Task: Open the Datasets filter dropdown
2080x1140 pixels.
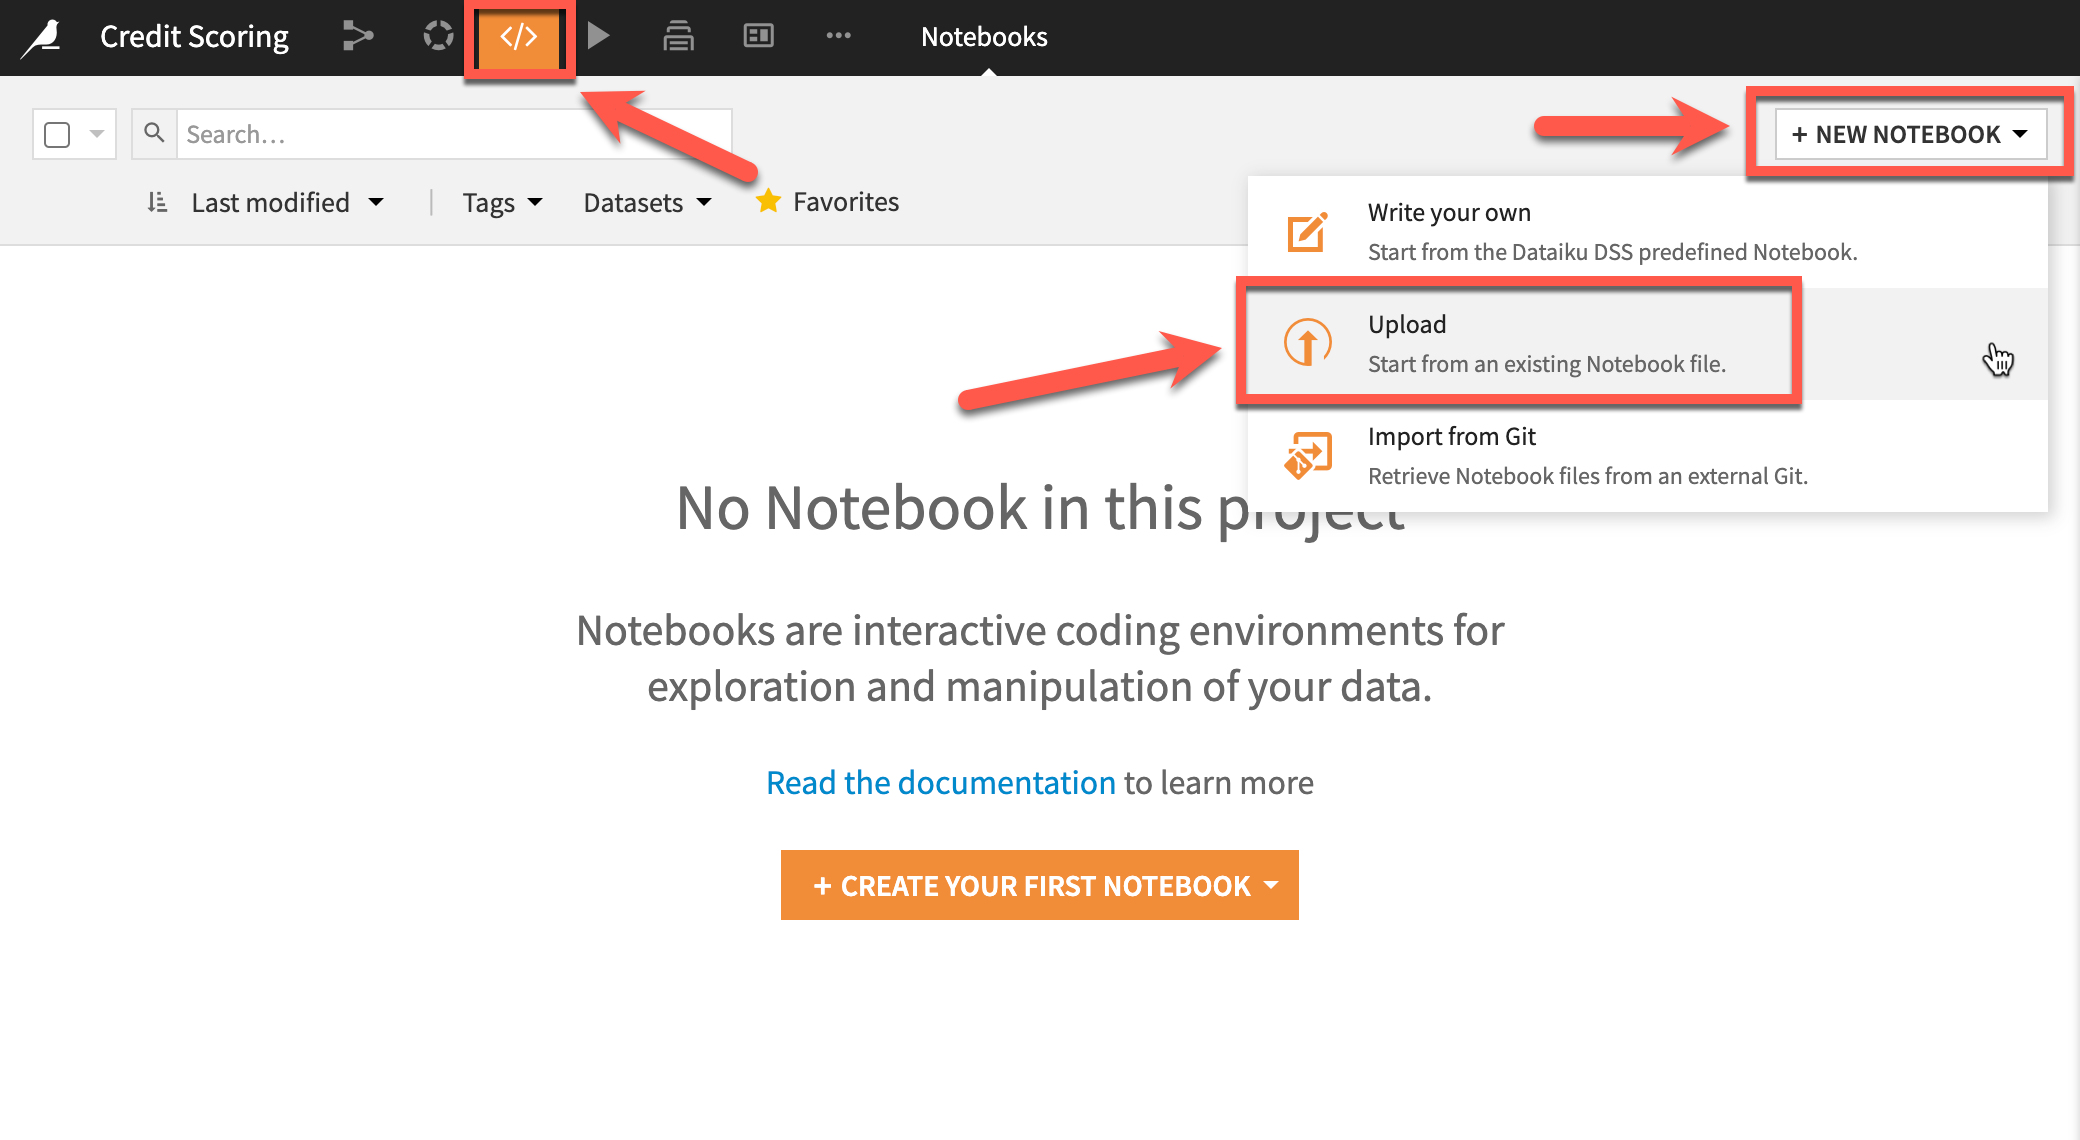Action: point(647,202)
